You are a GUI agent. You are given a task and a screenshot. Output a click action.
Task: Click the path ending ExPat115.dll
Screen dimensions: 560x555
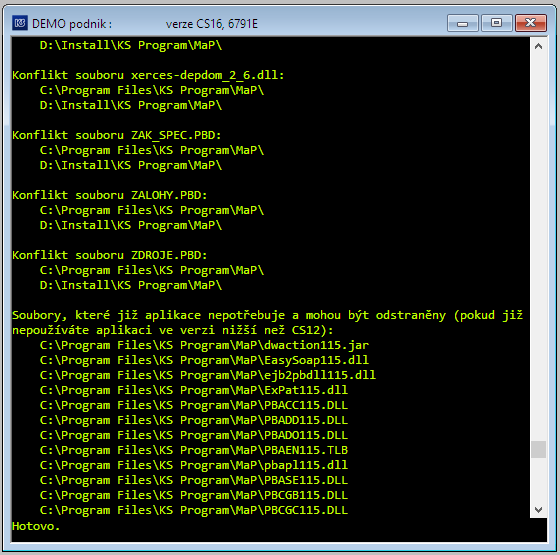tap(194, 390)
